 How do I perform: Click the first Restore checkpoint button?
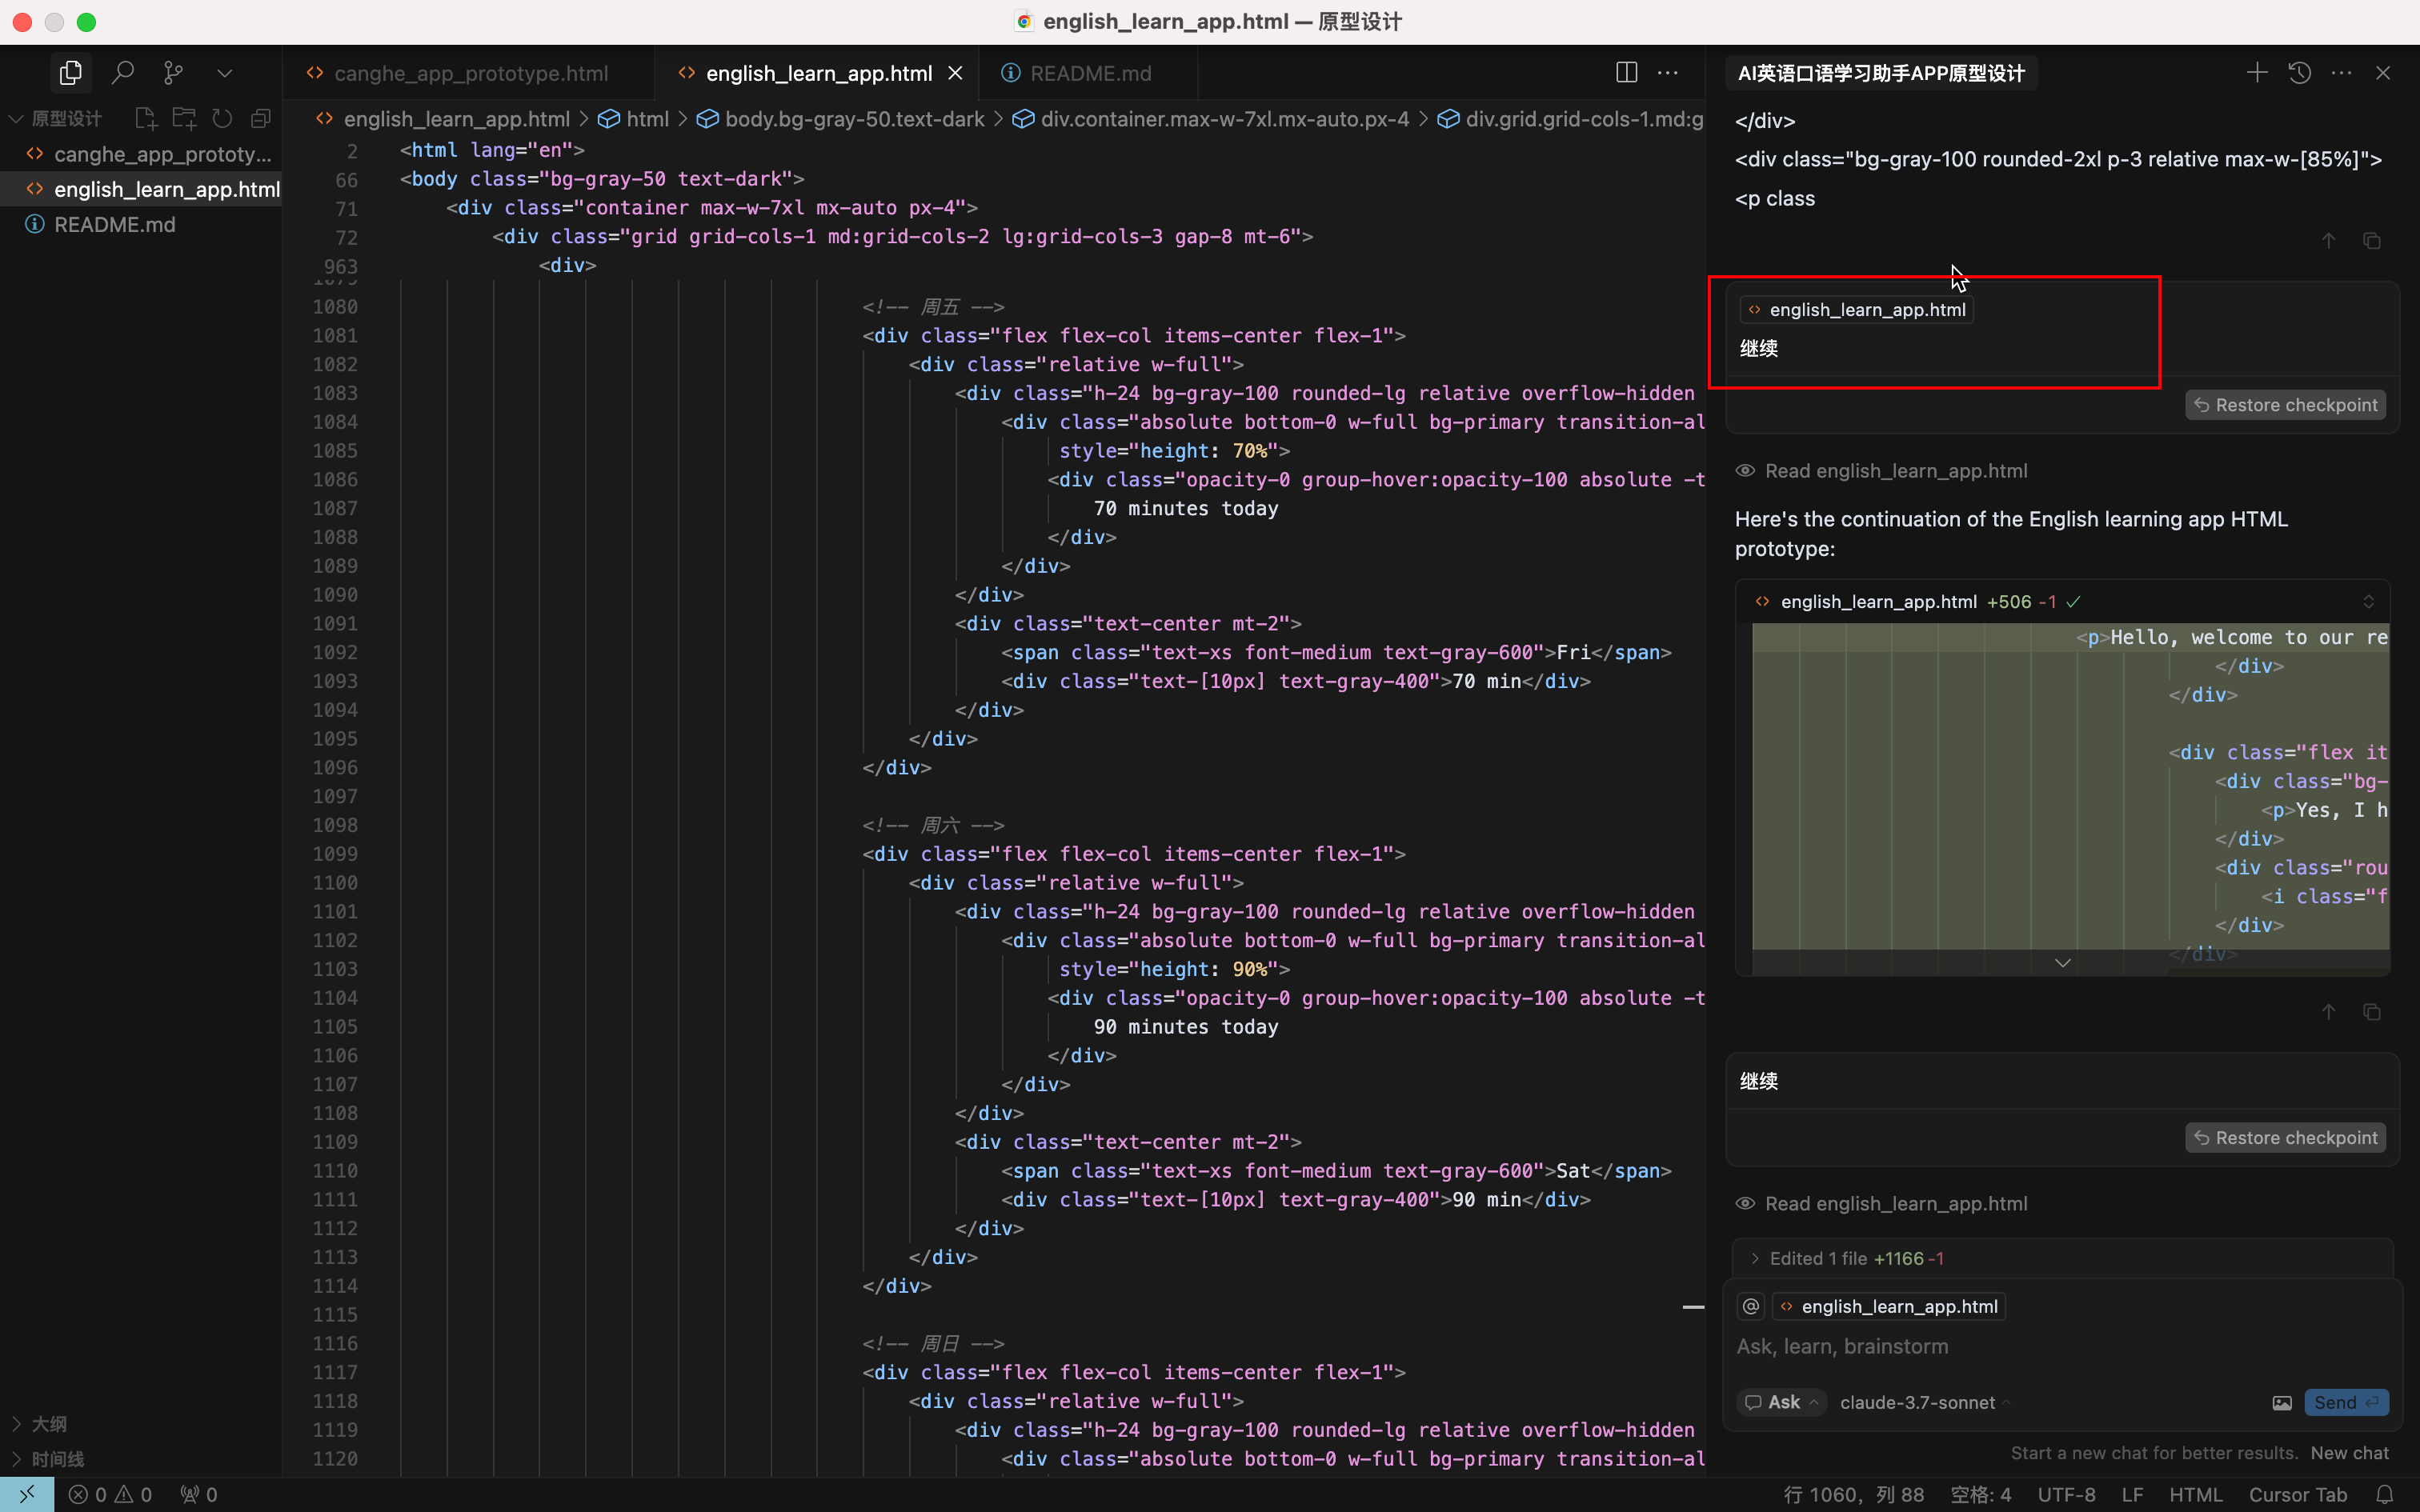point(2285,405)
